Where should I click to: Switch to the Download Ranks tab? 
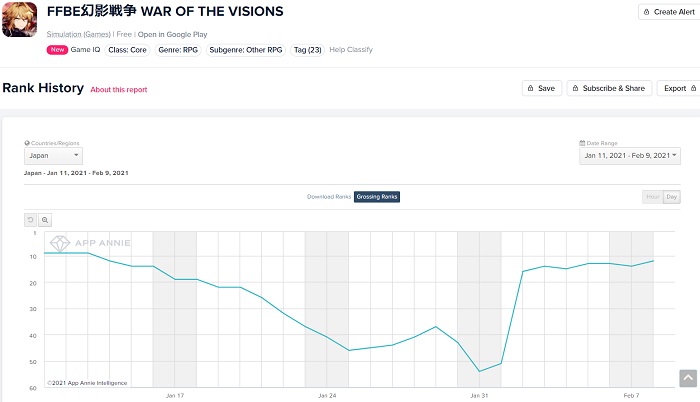pyautogui.click(x=329, y=197)
